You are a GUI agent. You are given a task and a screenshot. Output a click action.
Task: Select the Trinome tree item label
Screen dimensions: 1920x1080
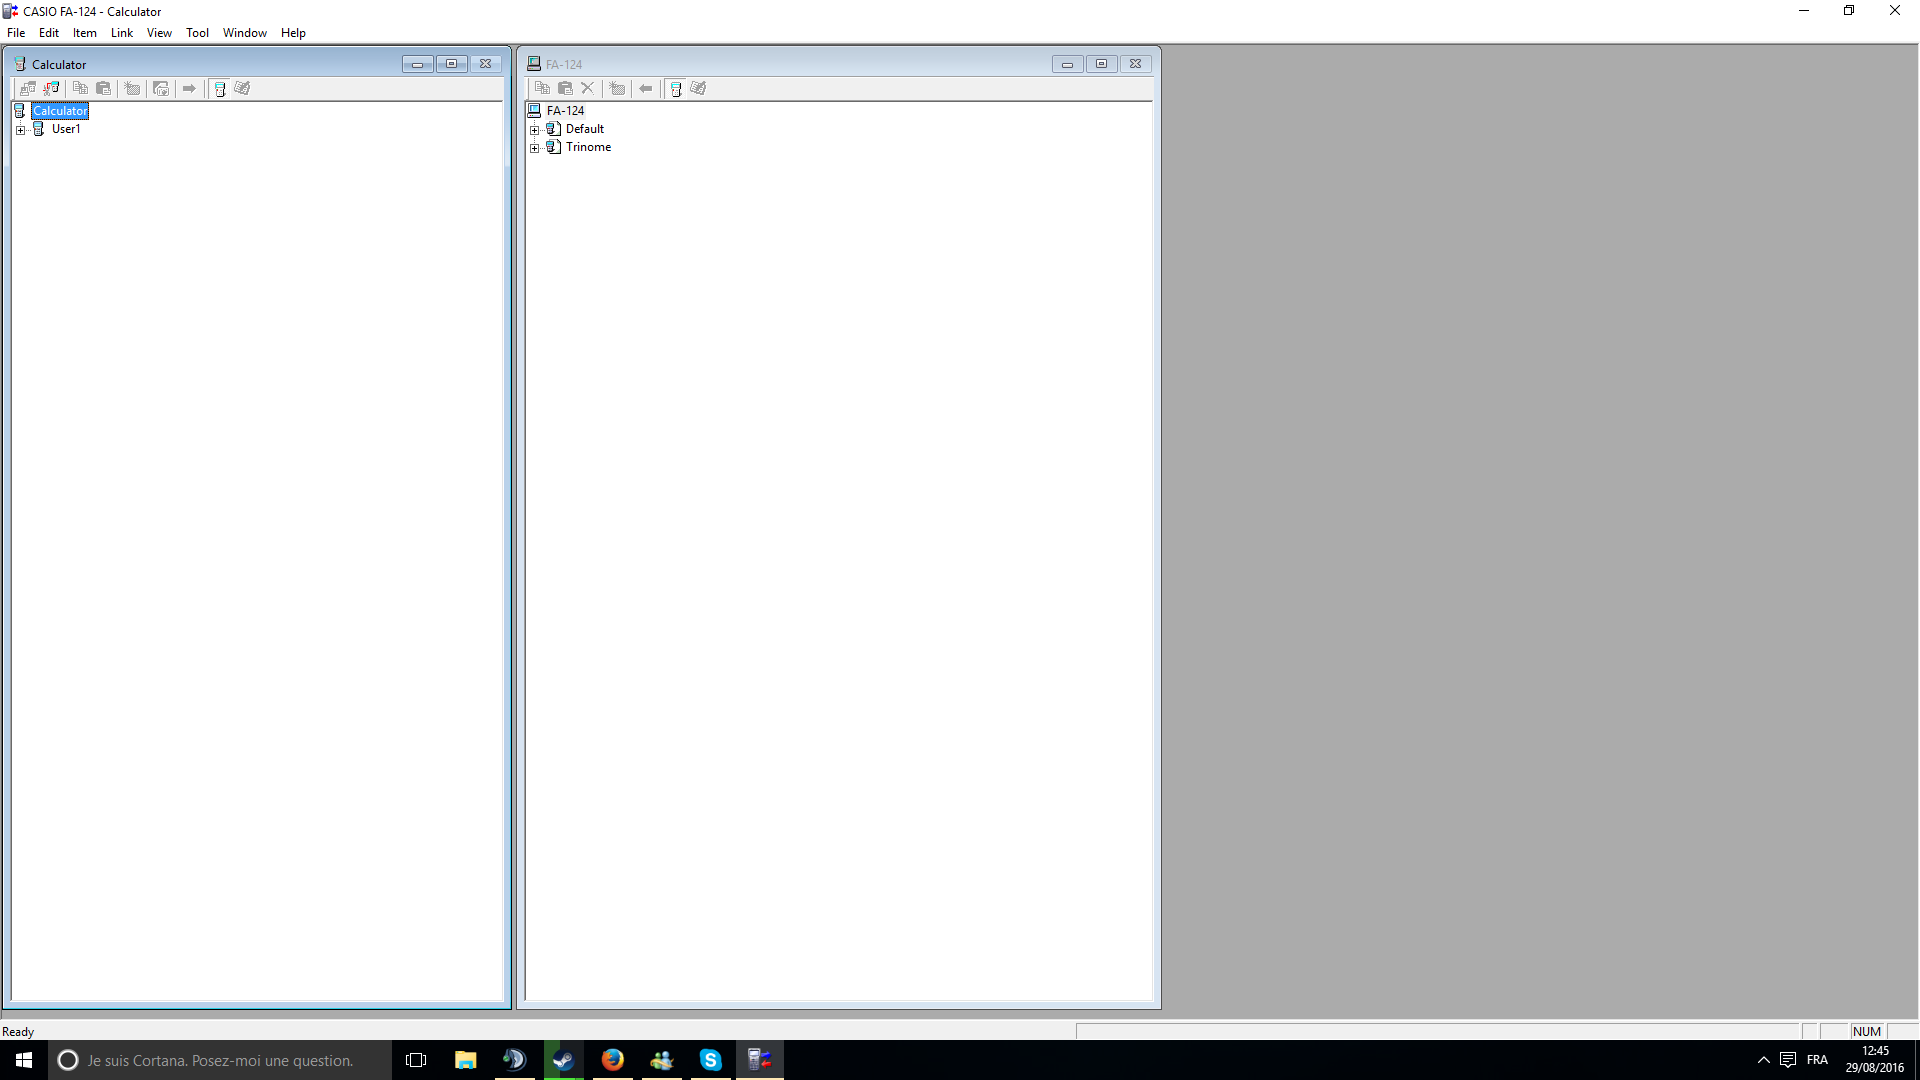click(x=588, y=147)
